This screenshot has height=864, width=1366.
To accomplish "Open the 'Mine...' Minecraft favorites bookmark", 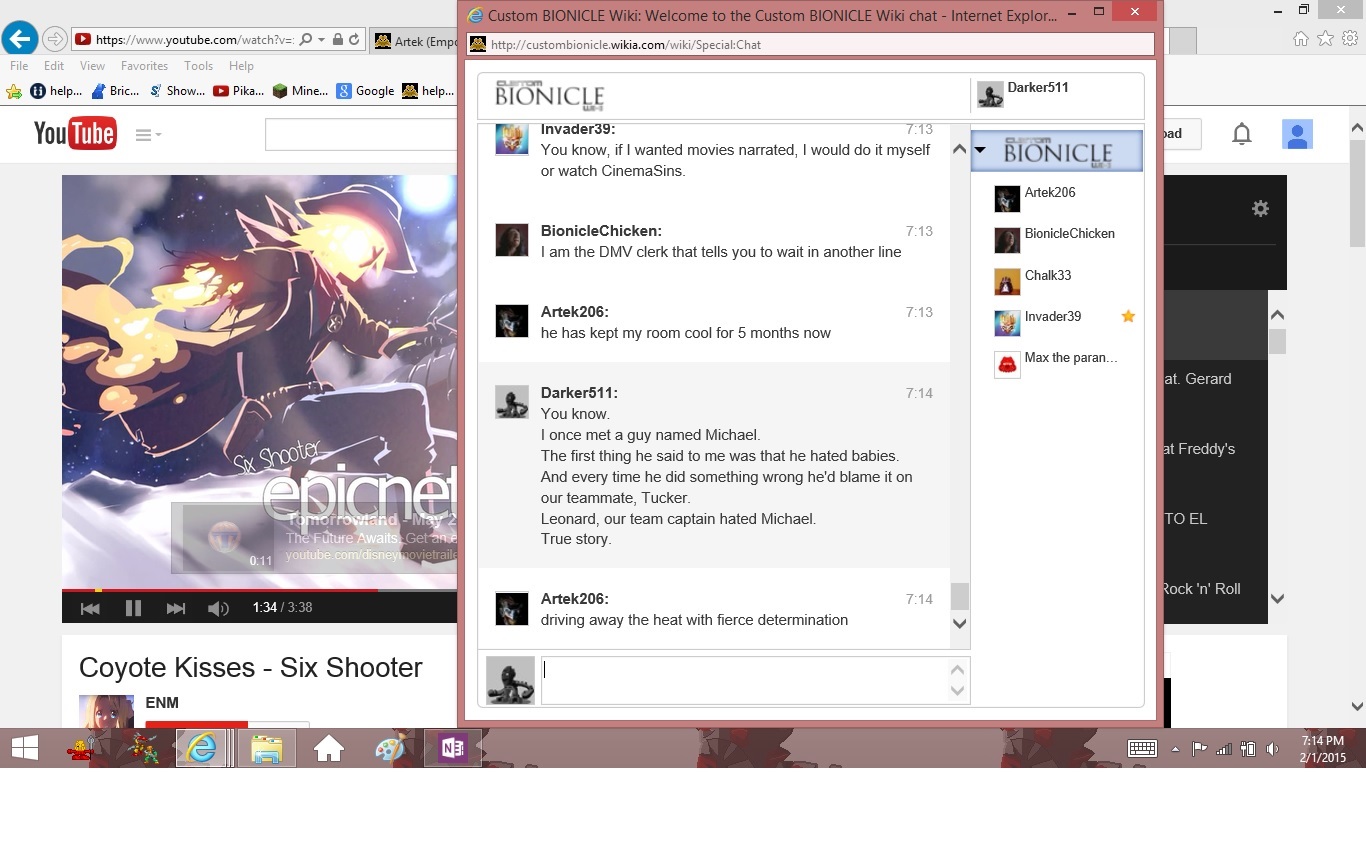I will 300,91.
